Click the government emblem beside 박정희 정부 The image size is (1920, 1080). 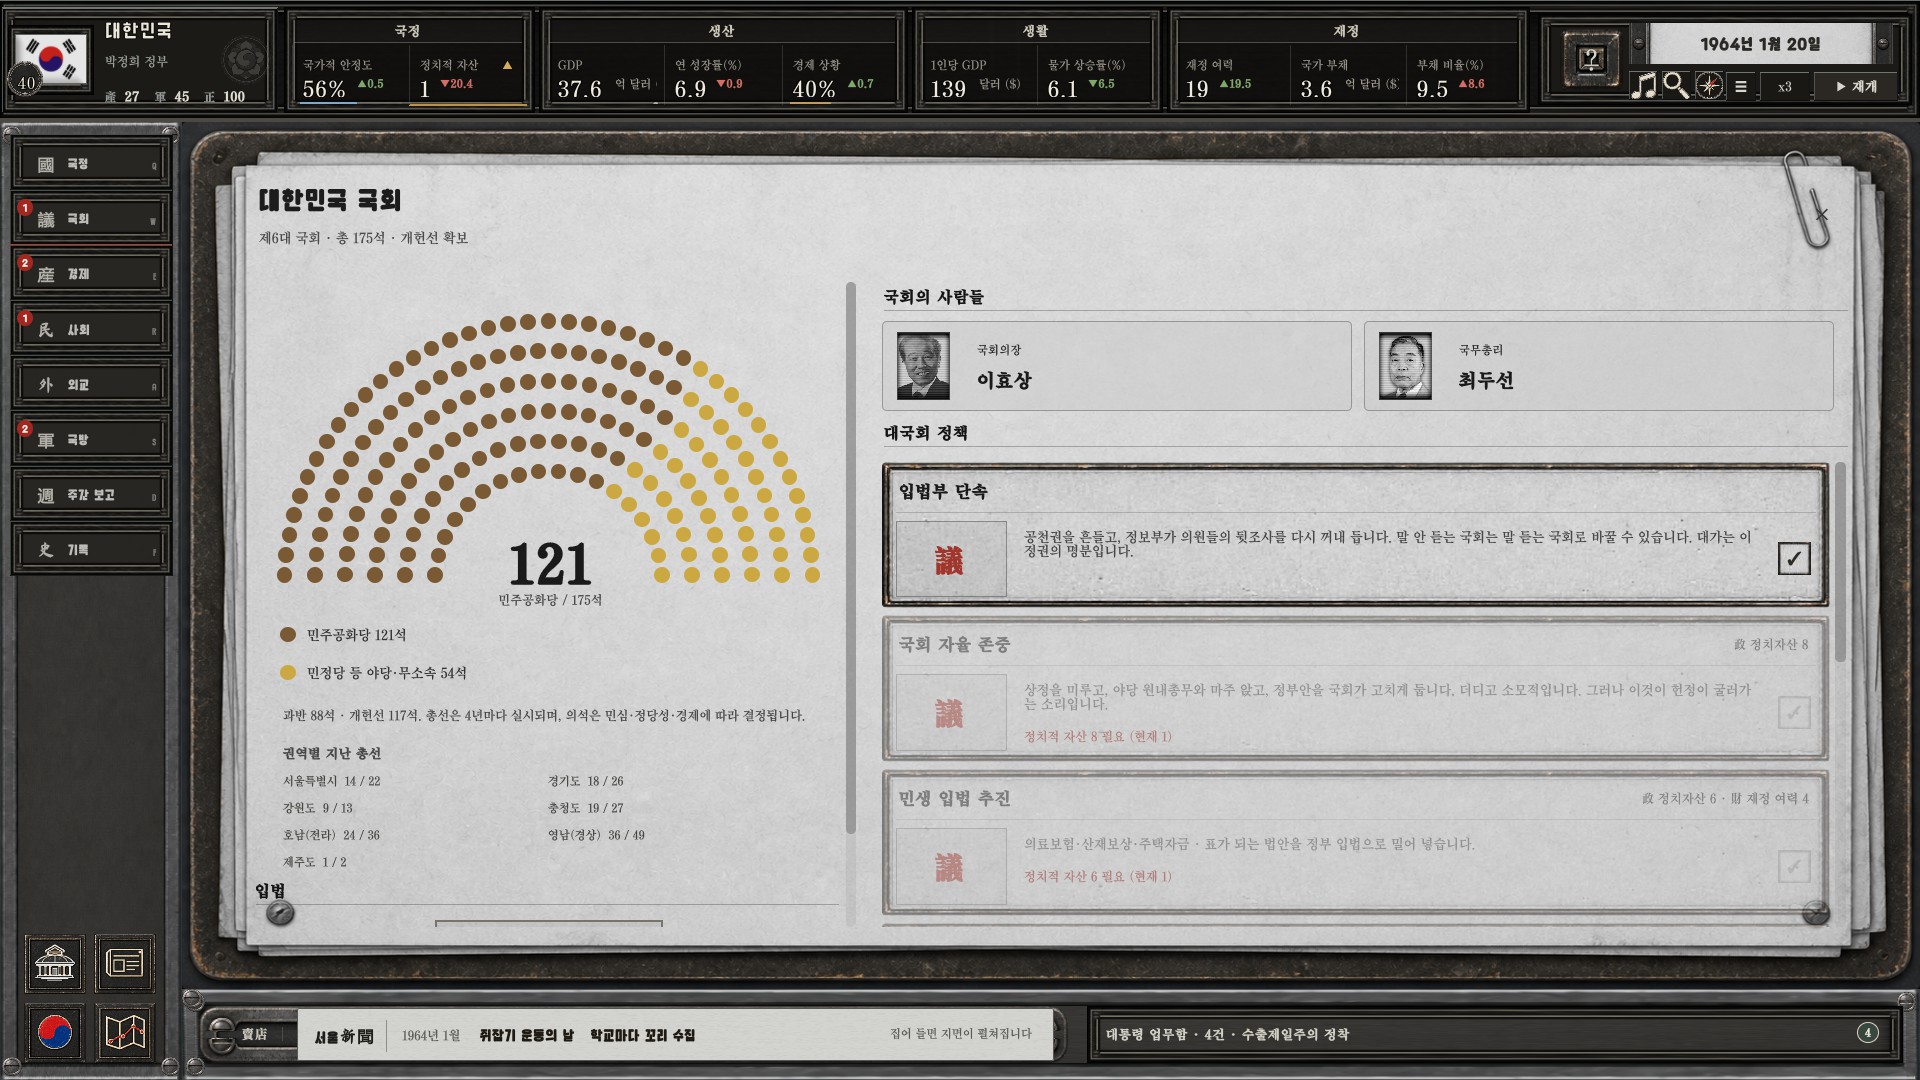pyautogui.click(x=244, y=61)
